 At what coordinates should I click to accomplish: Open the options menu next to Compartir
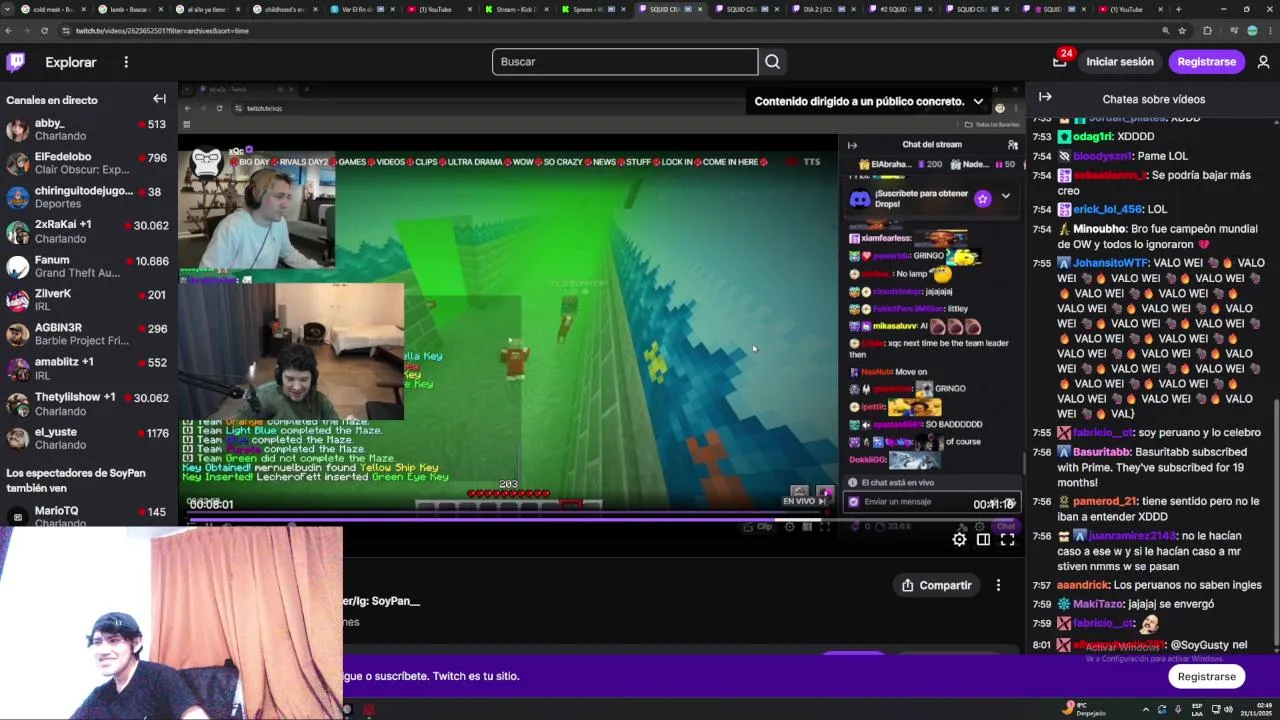998,585
